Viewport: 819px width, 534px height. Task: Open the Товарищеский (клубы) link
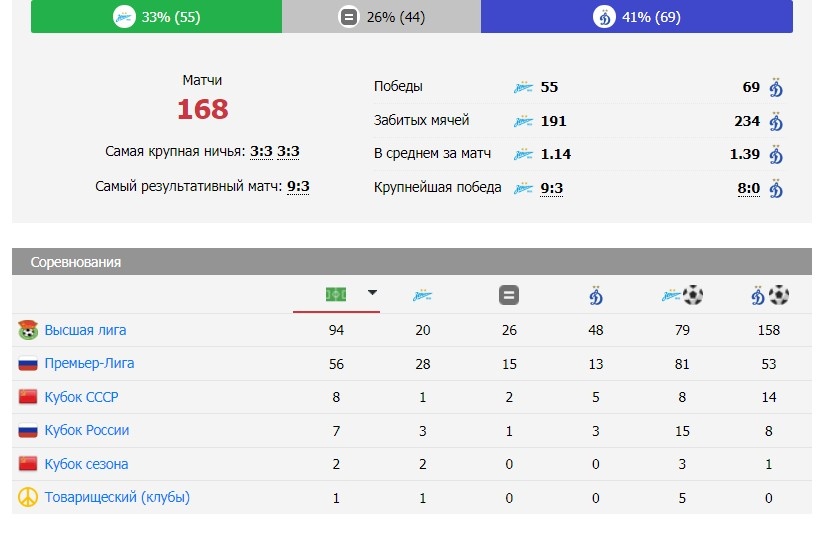coord(117,497)
